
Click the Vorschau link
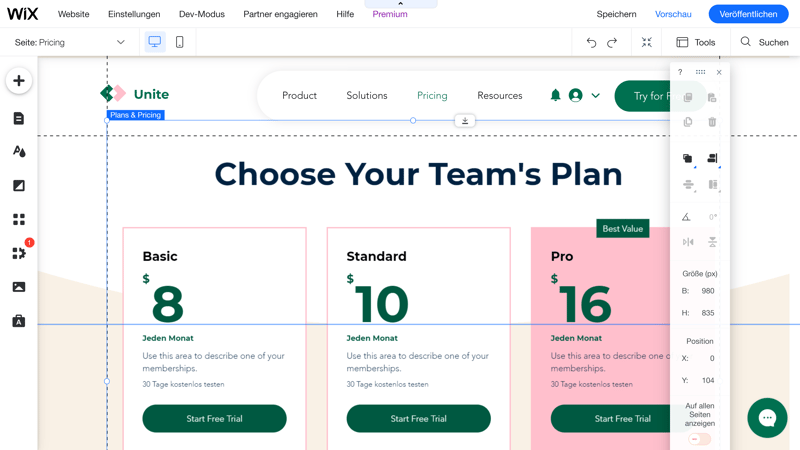coord(673,14)
